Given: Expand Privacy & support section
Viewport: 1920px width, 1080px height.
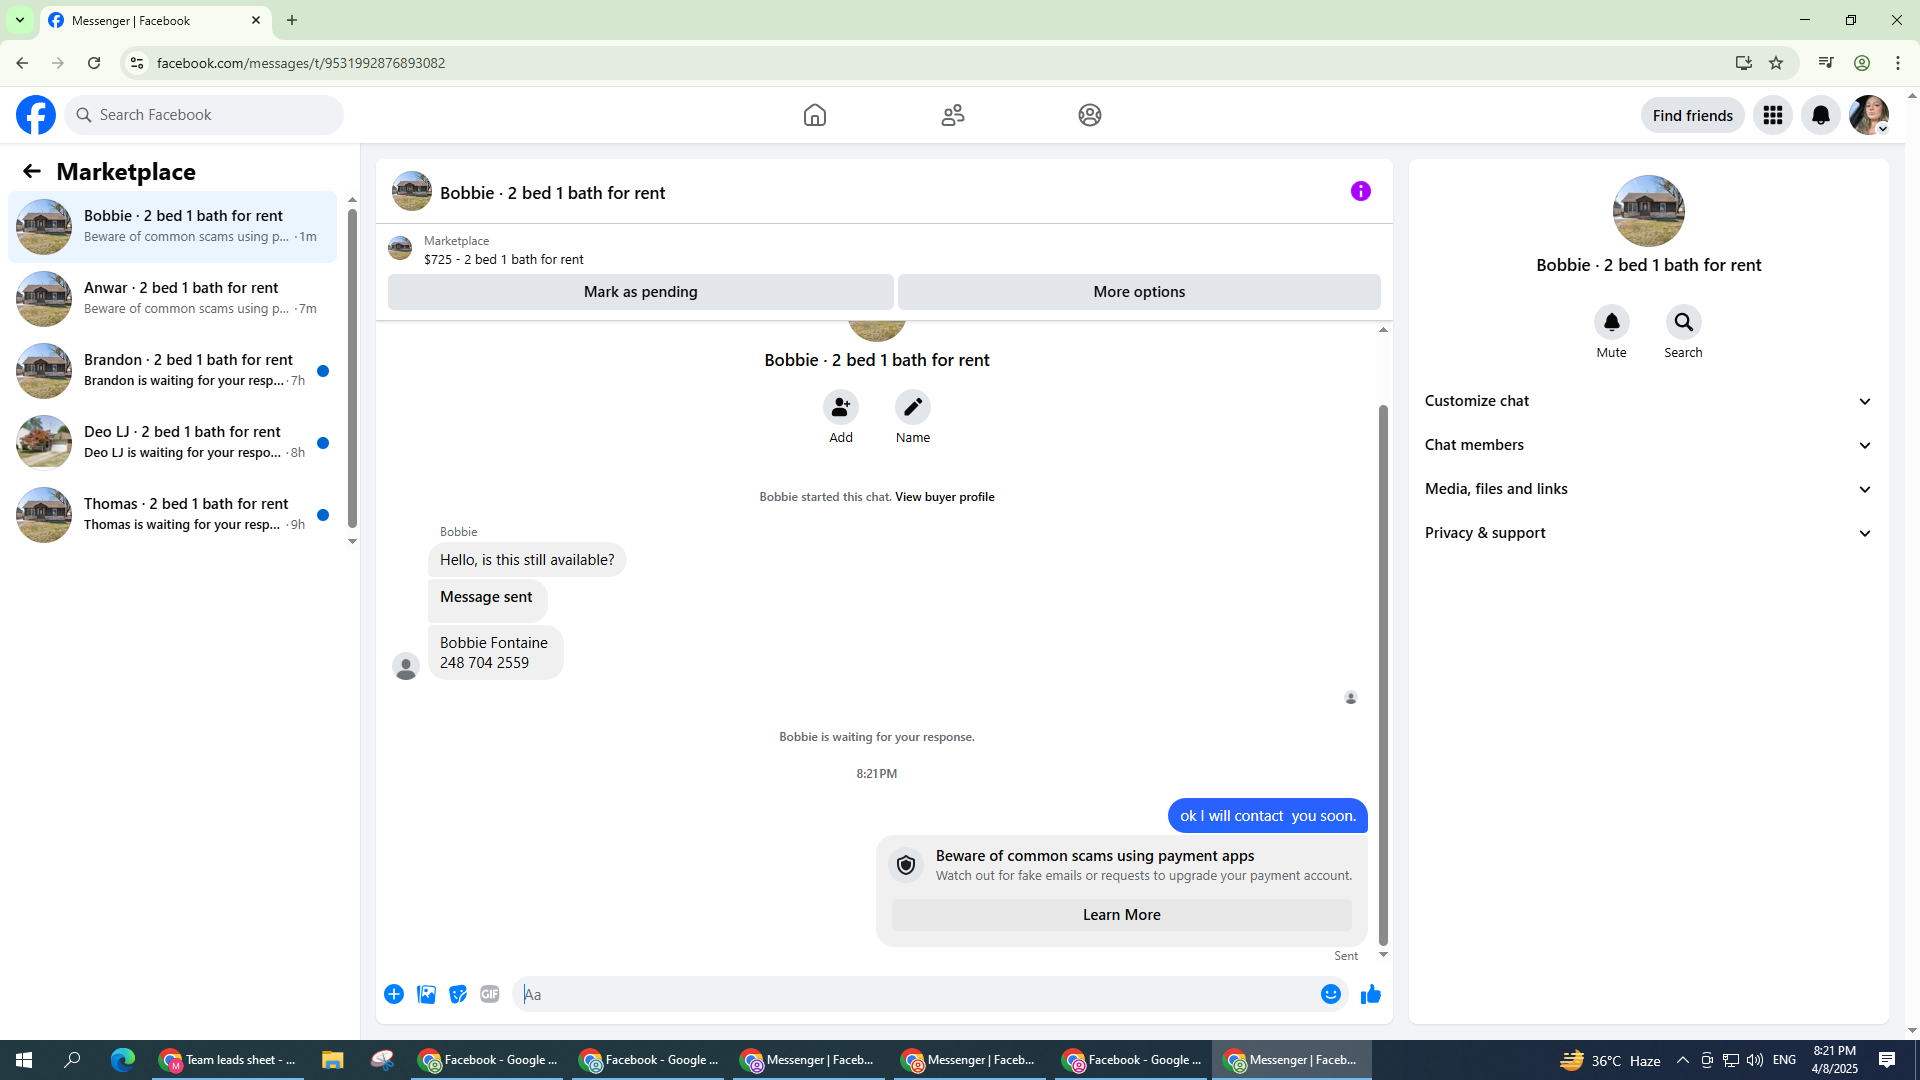Looking at the screenshot, I should pyautogui.click(x=1647, y=533).
